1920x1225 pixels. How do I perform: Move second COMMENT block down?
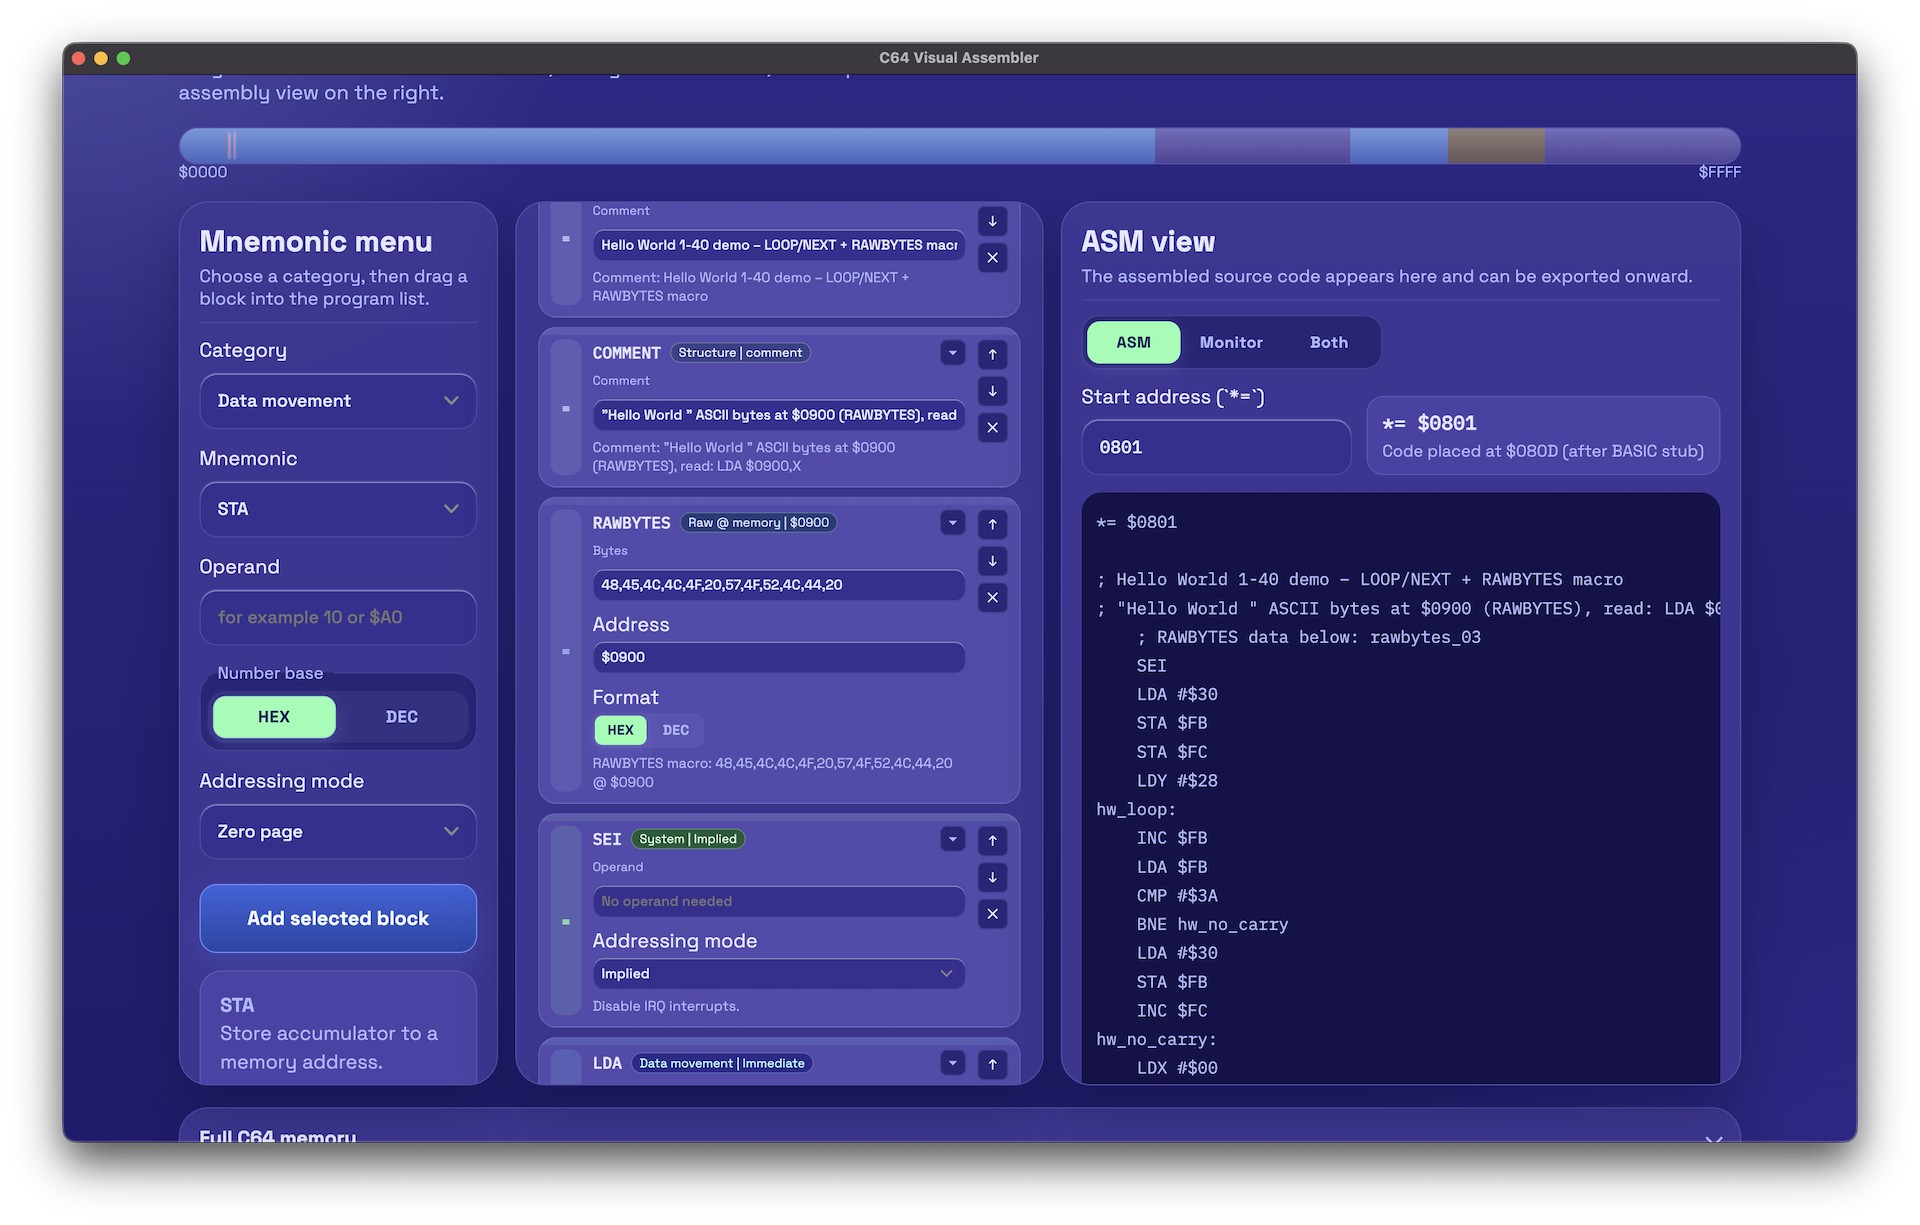pos(992,391)
